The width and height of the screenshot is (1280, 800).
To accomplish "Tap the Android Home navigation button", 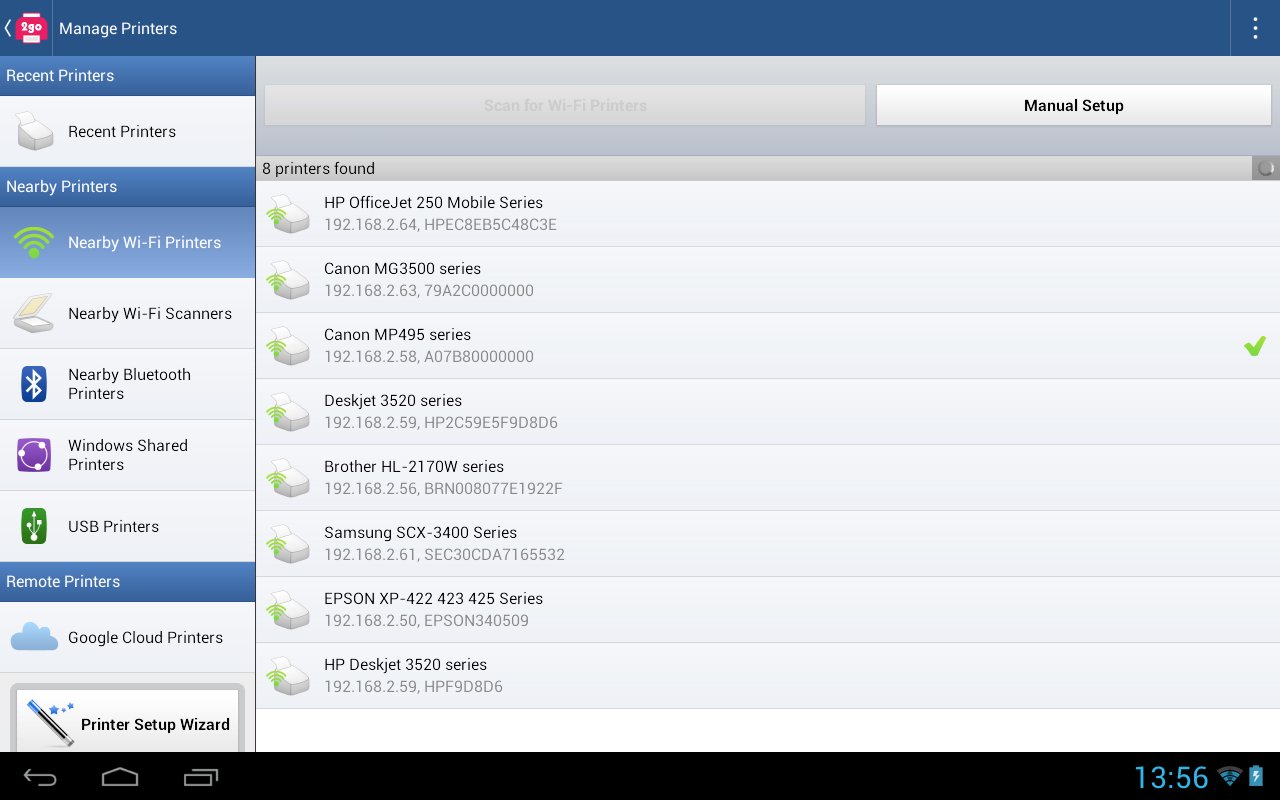I will [120, 777].
